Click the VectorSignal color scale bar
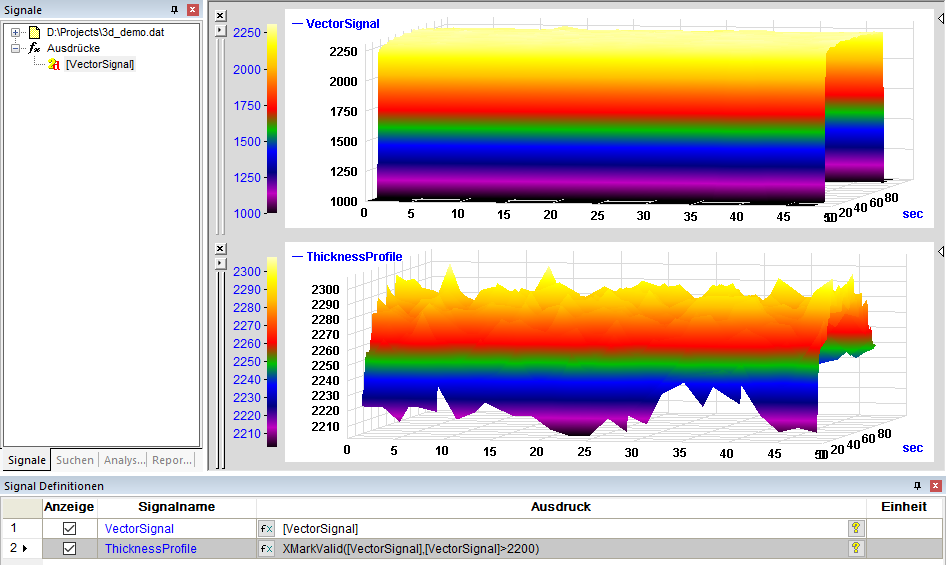 click(272, 118)
